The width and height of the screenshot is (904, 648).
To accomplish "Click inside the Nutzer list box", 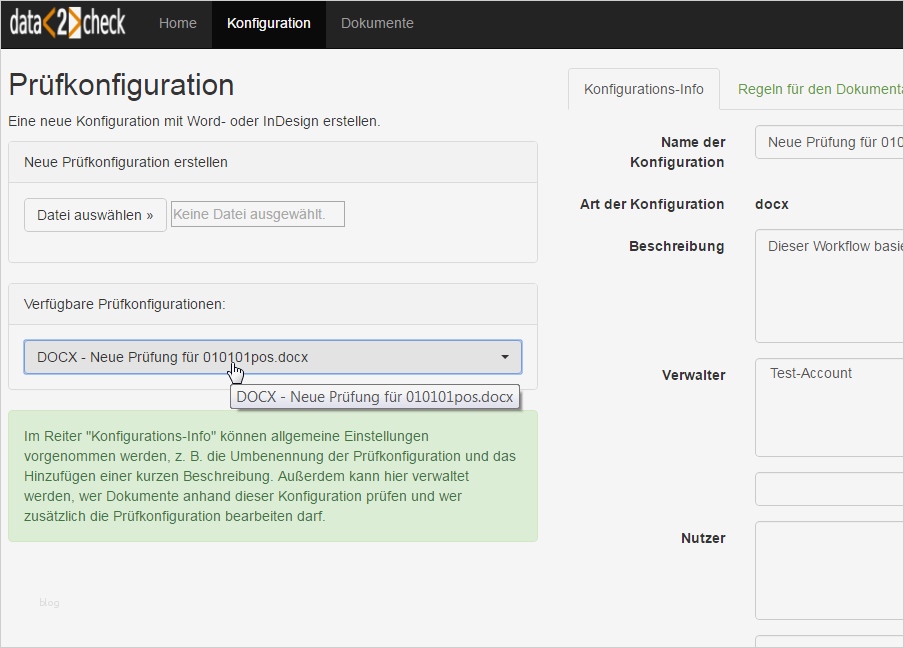I will pyautogui.click(x=829, y=569).
